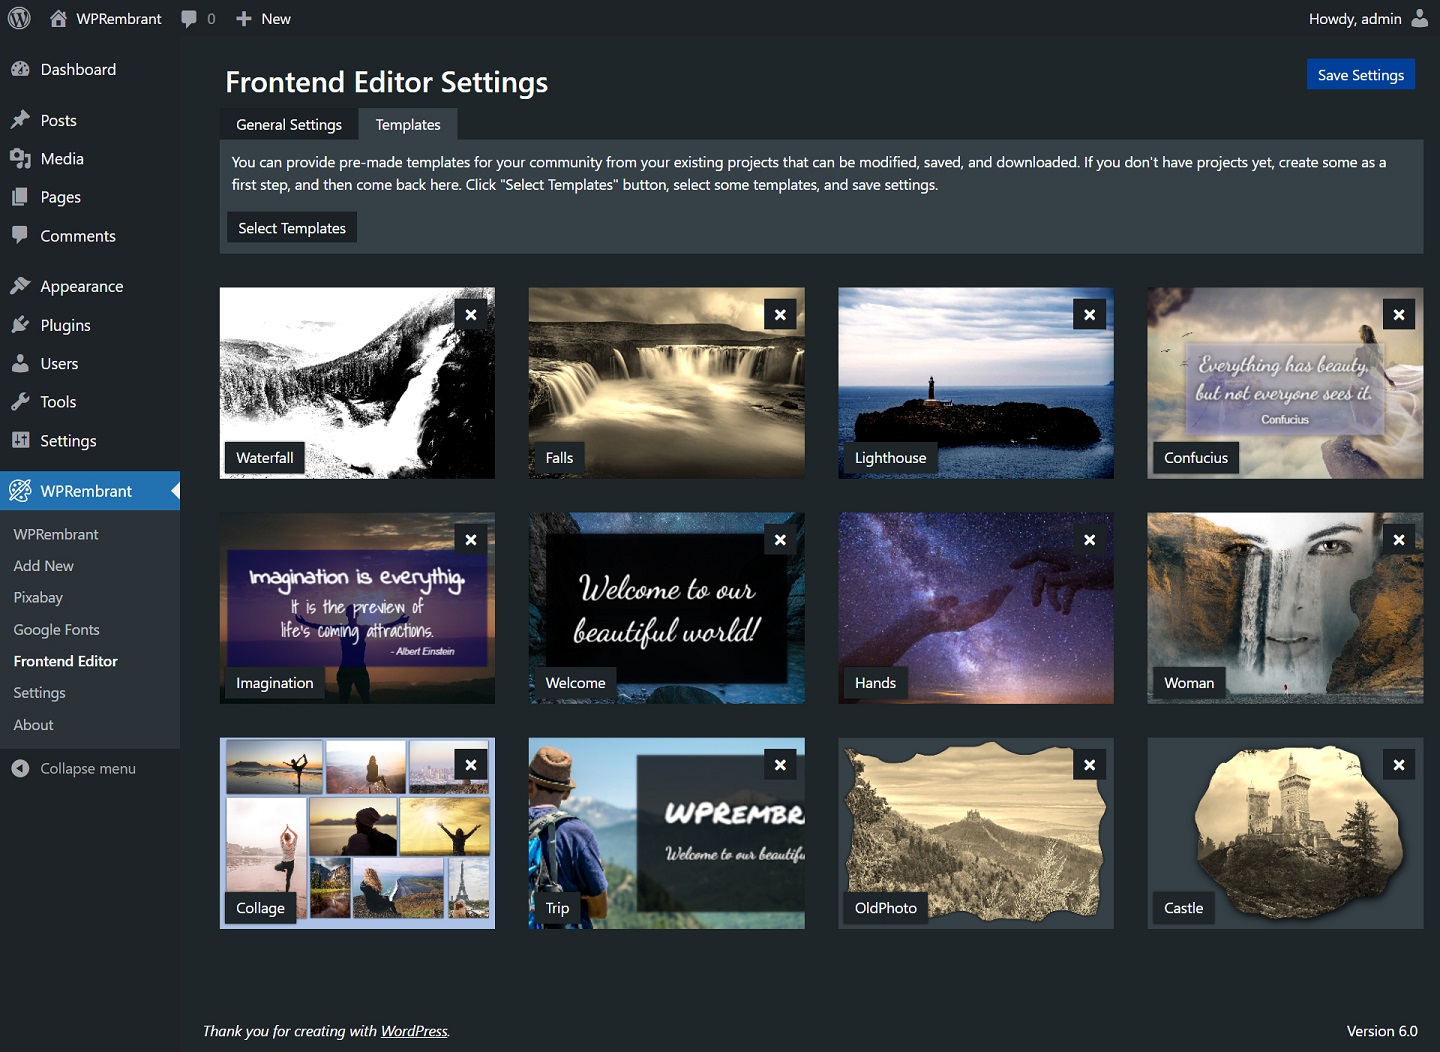Open the About submenu item

point(34,725)
